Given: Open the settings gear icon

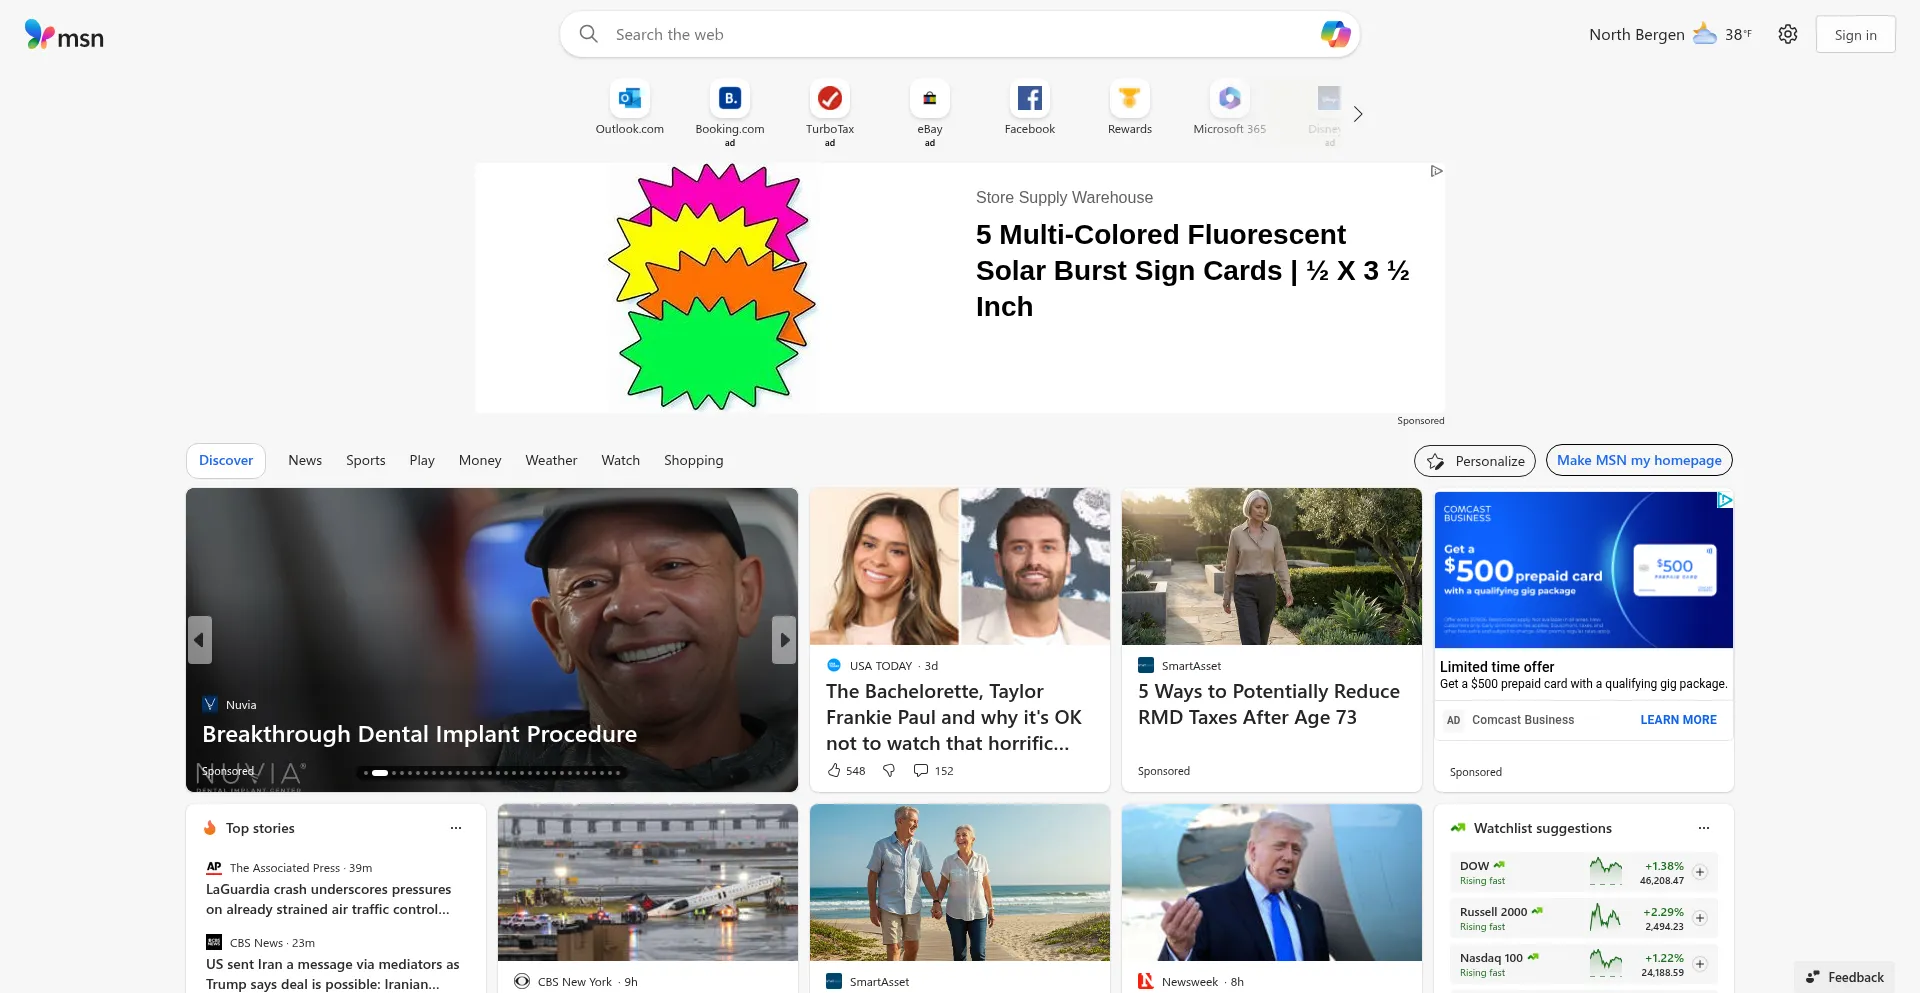Looking at the screenshot, I should coord(1788,34).
